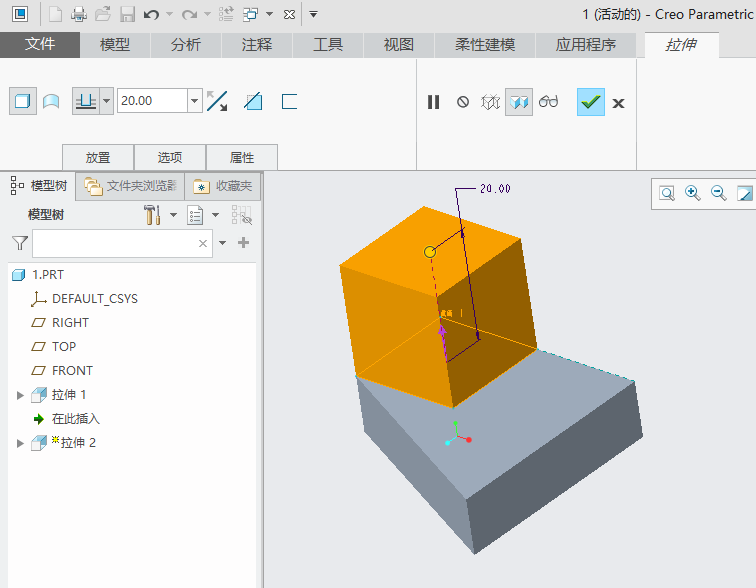Viewport: 756px width, 588px height.
Task: Open the depth type dropdown arrow
Action: point(106,101)
